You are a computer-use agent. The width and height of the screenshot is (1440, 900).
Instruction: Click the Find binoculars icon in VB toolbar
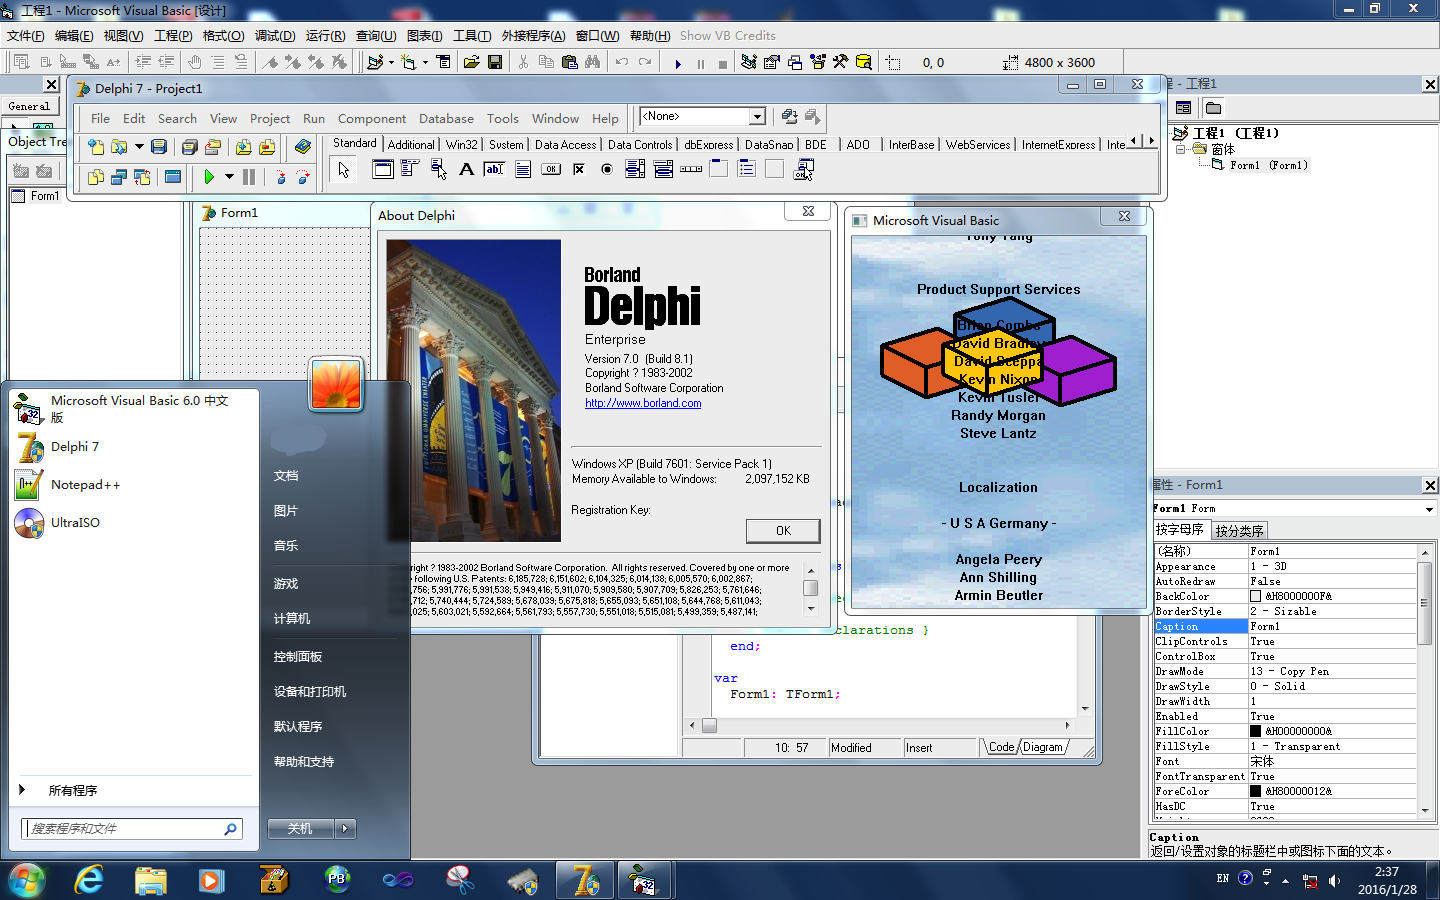[593, 62]
